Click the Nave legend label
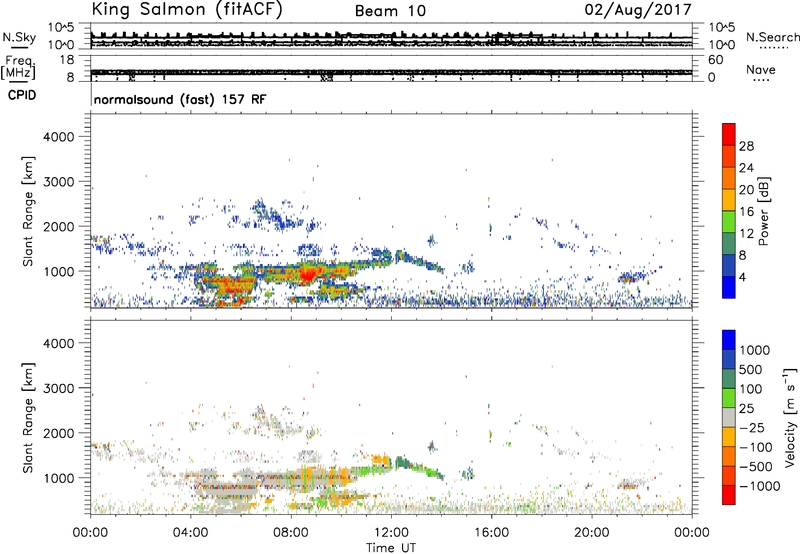The width and height of the screenshot is (800, 554). (761, 69)
